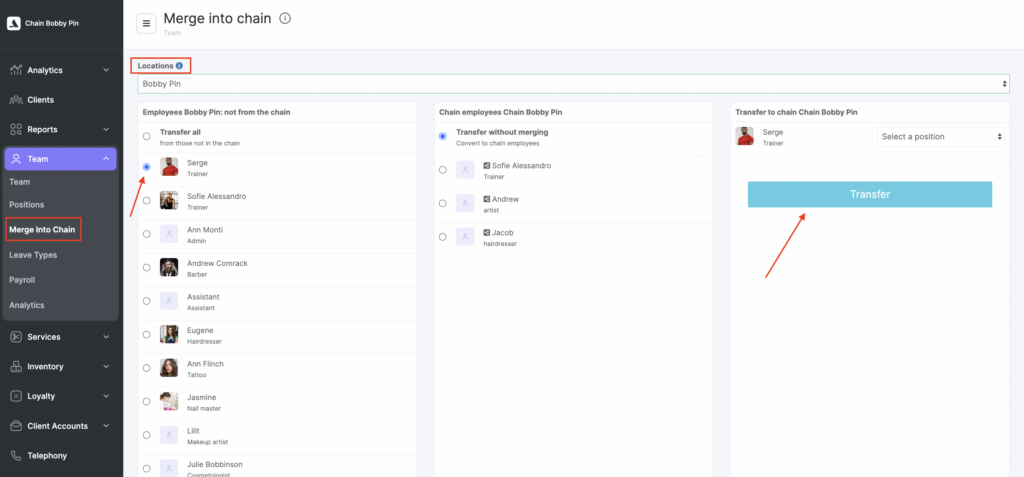Select Transfer without merging option
Viewport: 1024px width, 477px height.
coord(443,136)
